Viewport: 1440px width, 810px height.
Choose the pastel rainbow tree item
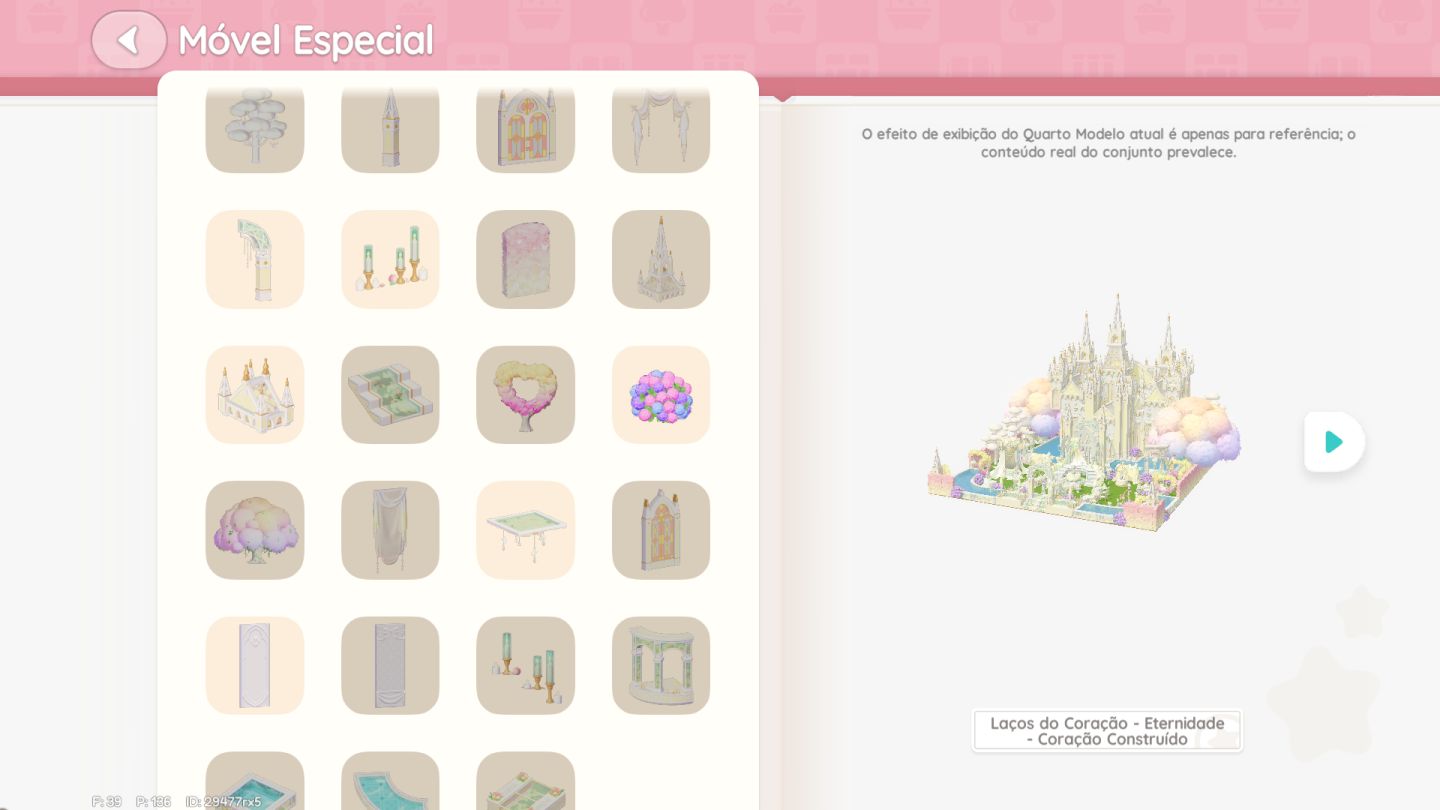click(255, 530)
